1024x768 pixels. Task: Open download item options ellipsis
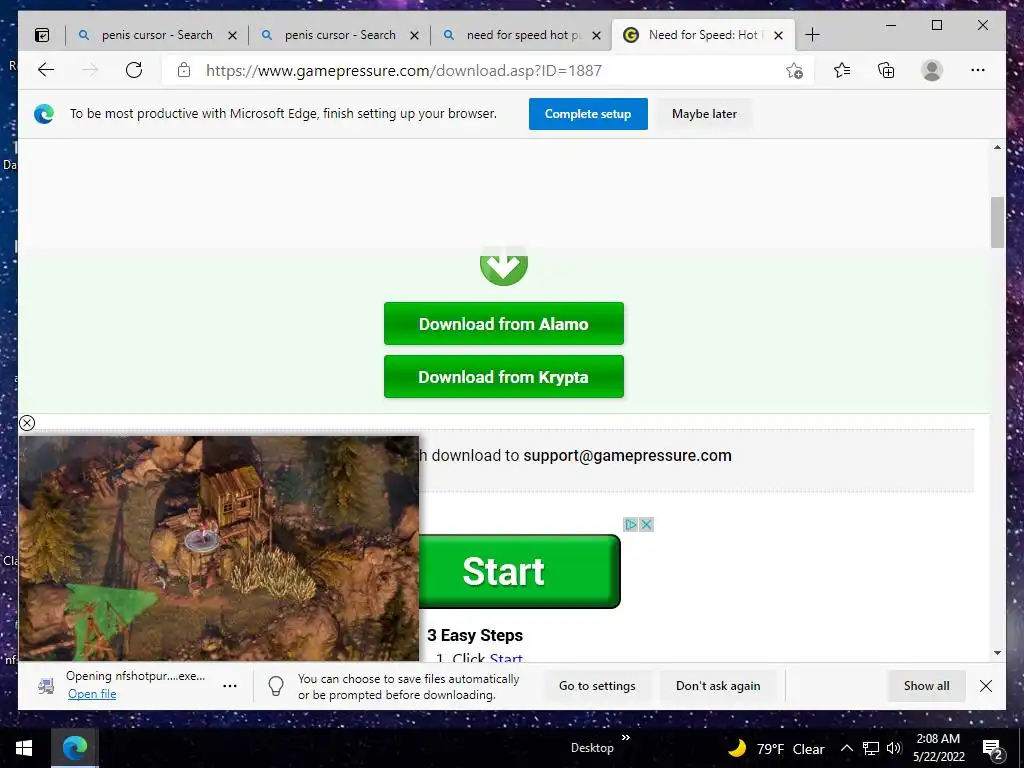[230, 686]
